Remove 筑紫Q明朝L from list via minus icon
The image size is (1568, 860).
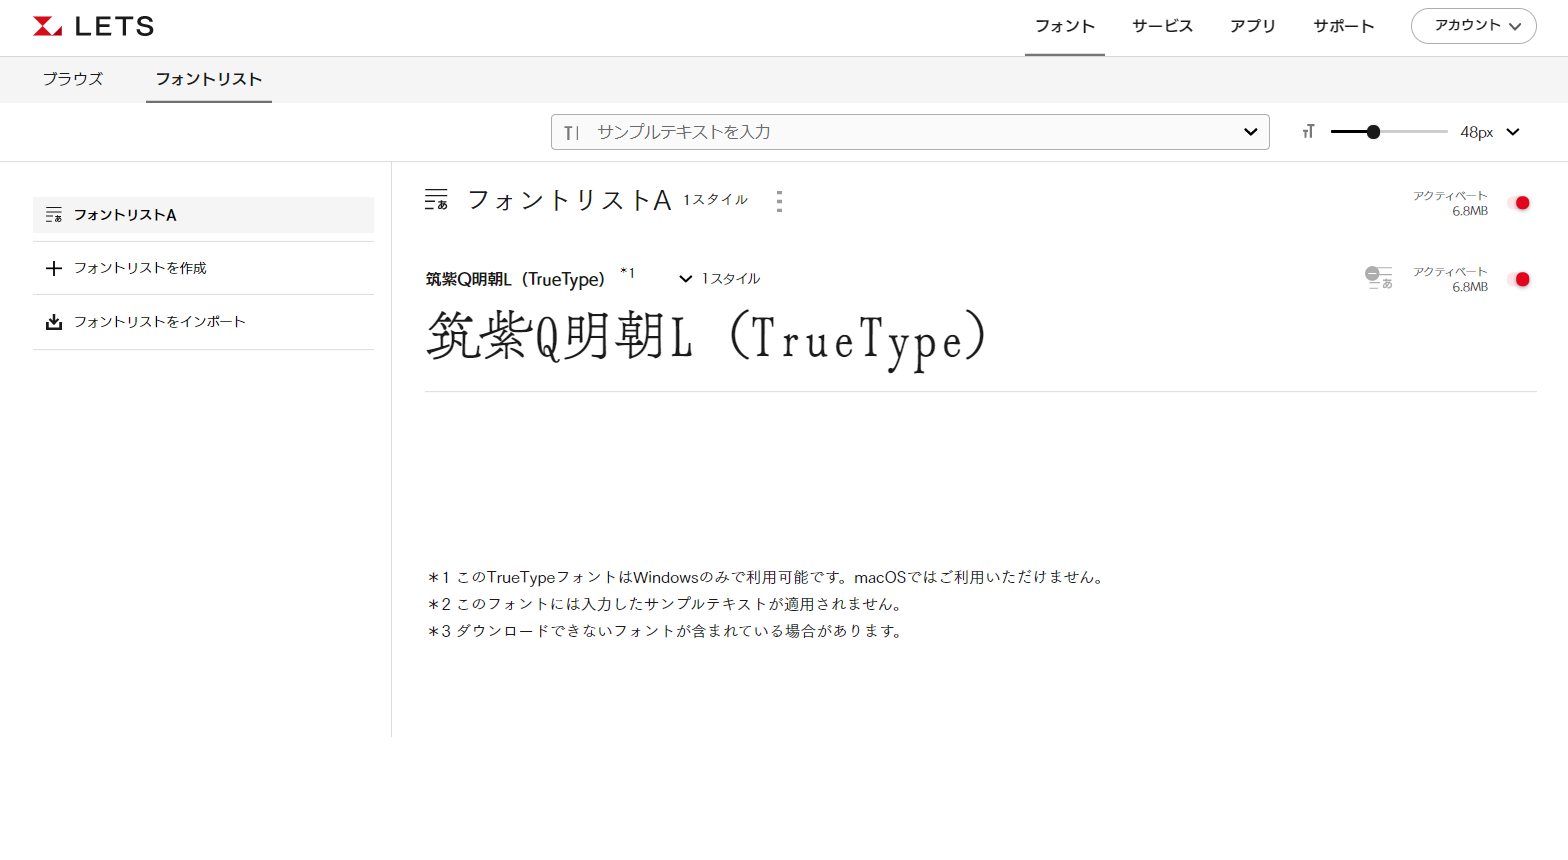1378,277
